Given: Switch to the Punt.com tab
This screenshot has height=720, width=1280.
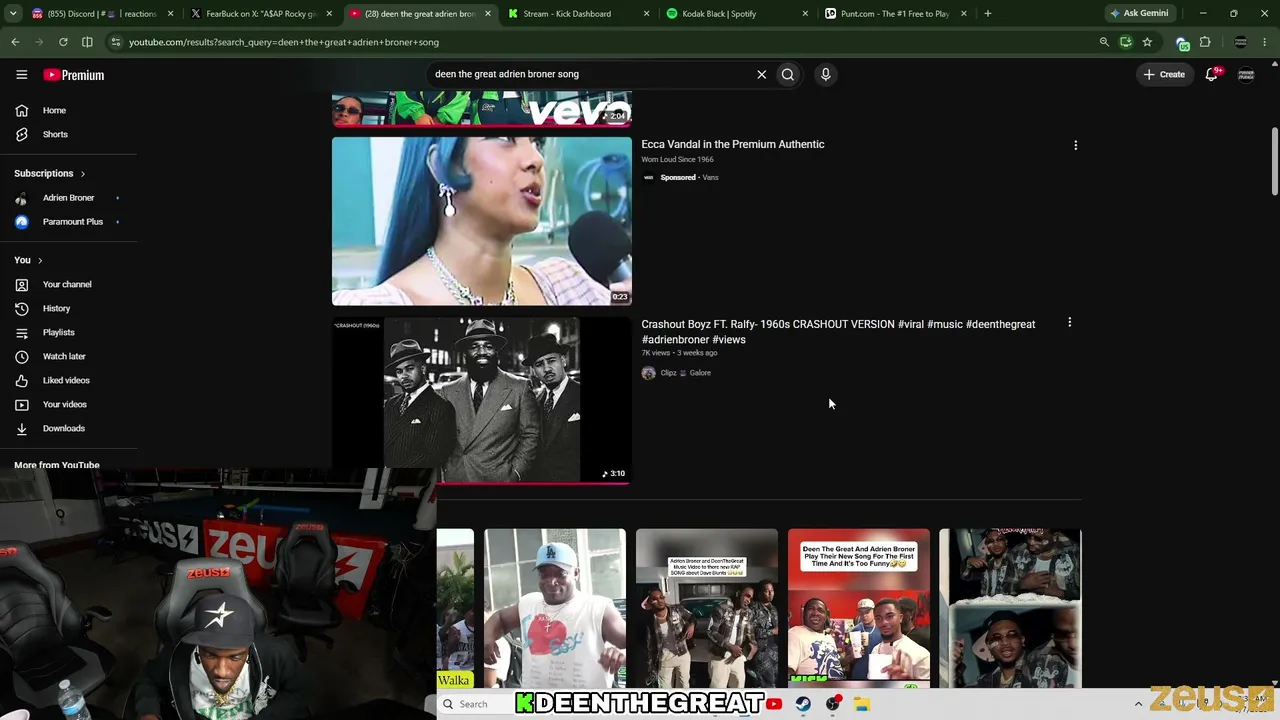Looking at the screenshot, I should click(x=894, y=14).
